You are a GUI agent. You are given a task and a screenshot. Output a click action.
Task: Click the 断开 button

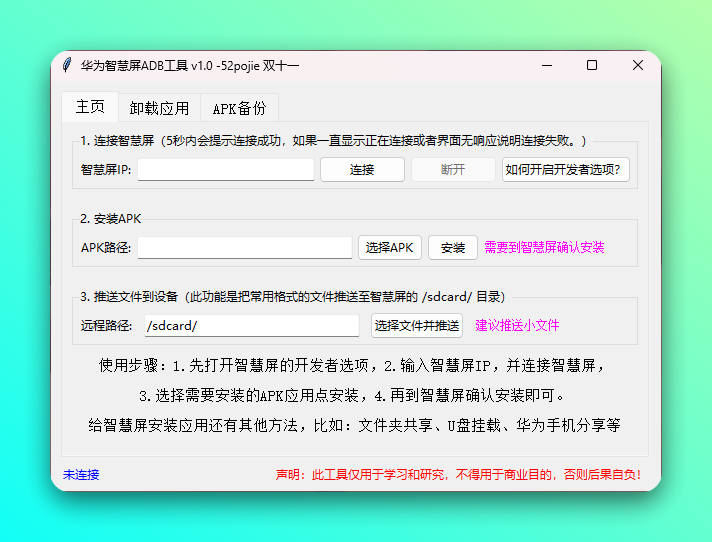(x=453, y=169)
